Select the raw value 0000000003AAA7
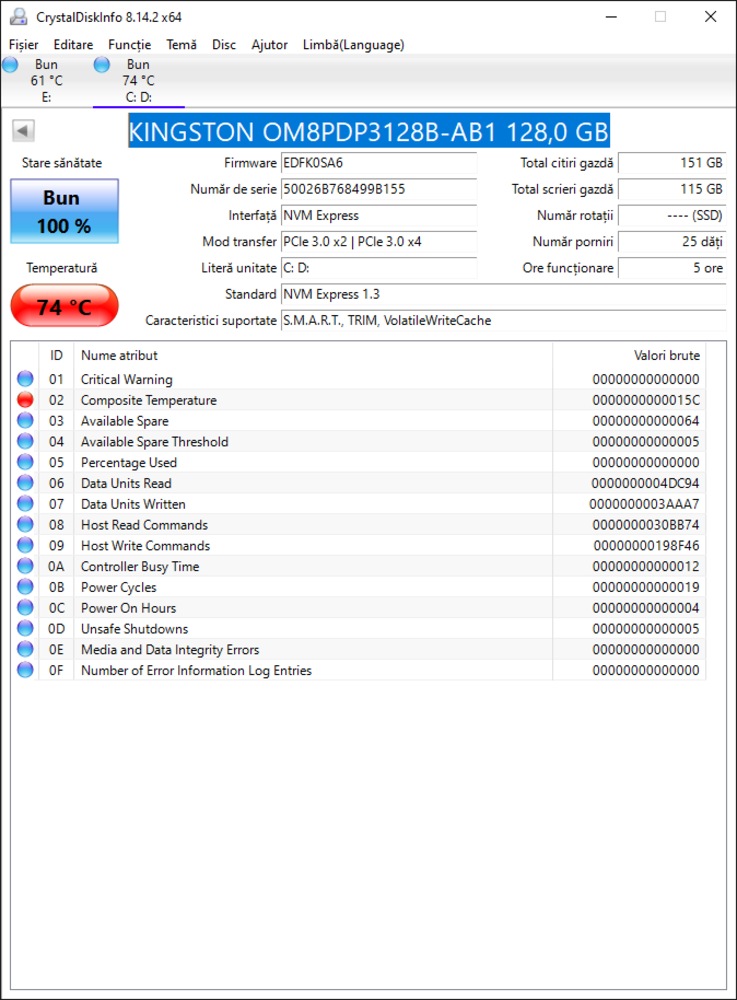 (x=644, y=504)
